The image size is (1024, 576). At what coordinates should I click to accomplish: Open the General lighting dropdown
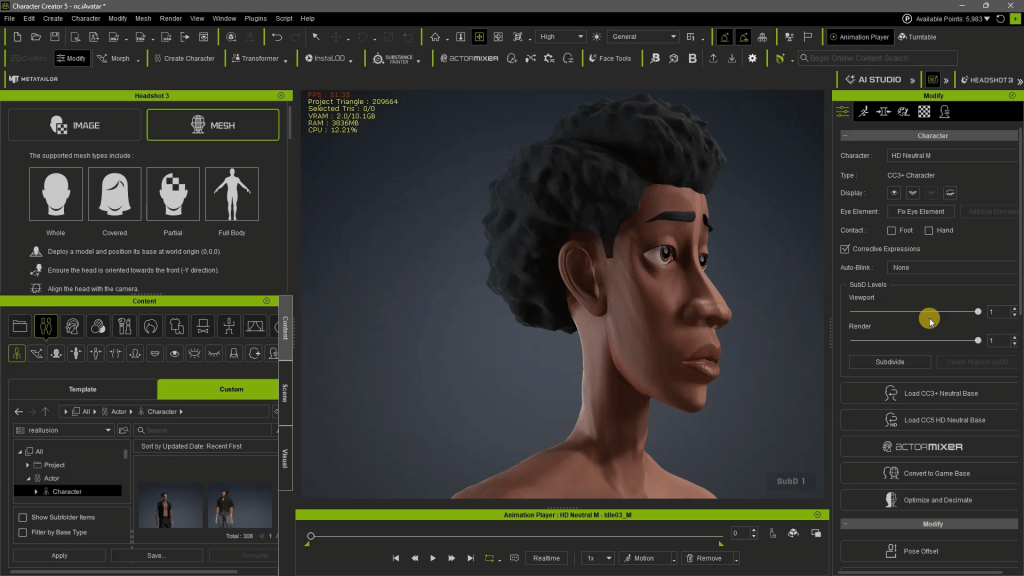pos(643,37)
